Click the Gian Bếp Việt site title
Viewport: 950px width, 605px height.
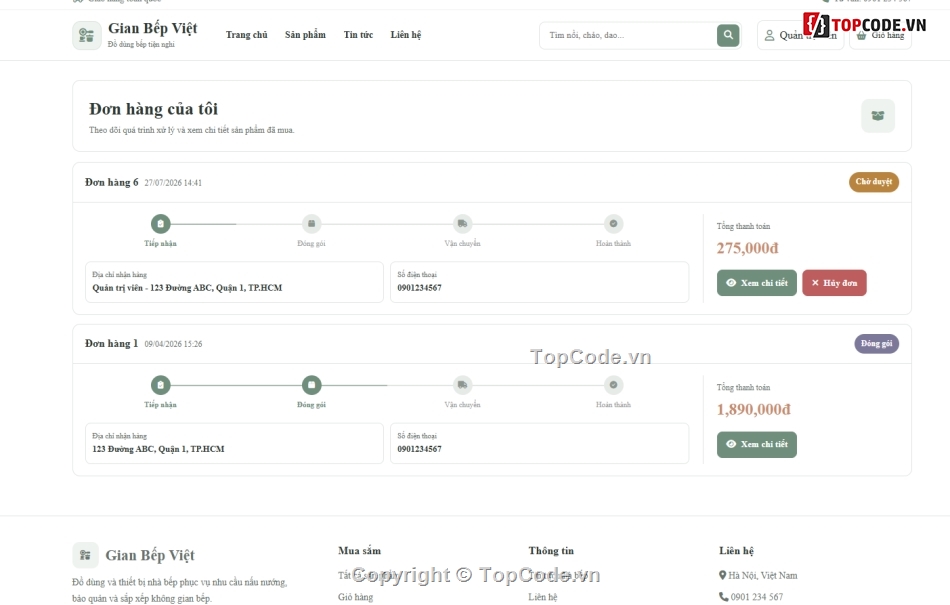(153, 28)
